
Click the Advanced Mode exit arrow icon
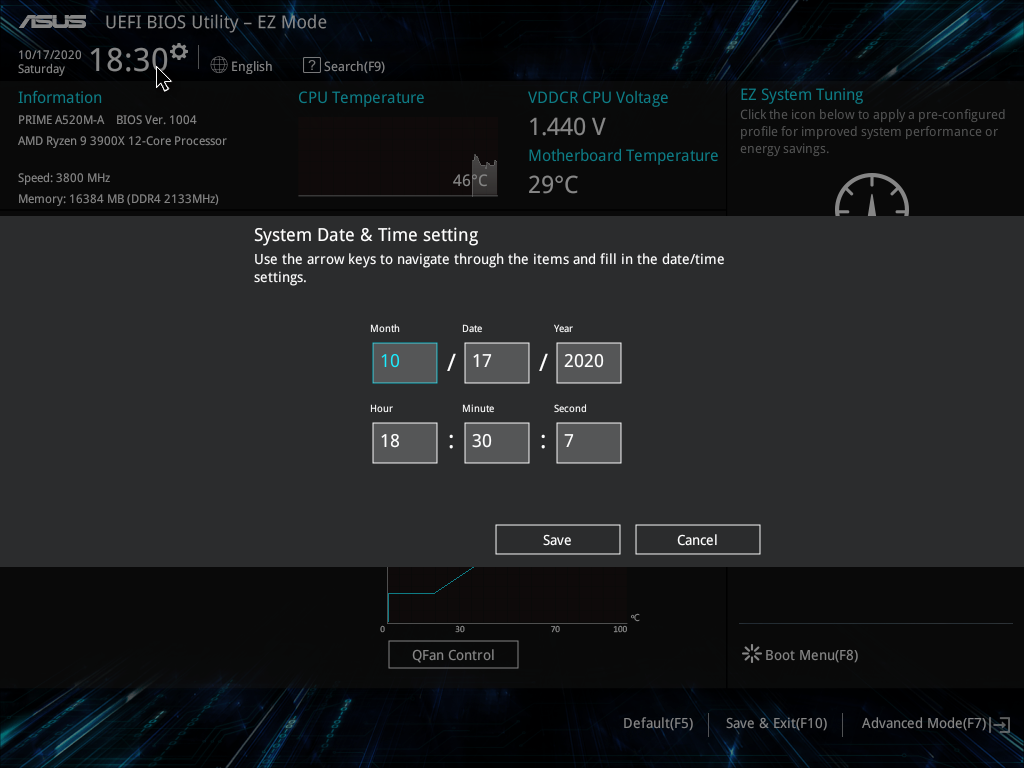(1000, 724)
